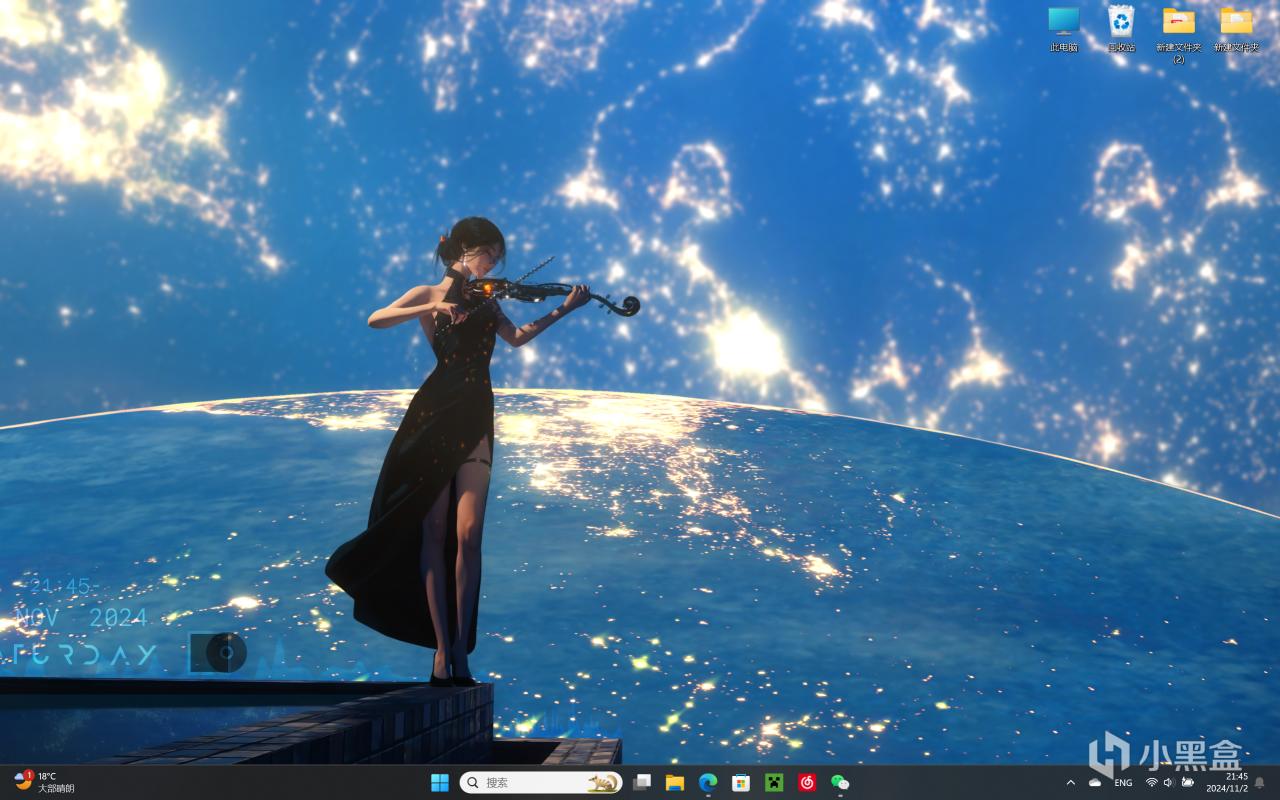Click the 搜索 taskbar search box
This screenshot has width=1280, height=800.
[541, 782]
